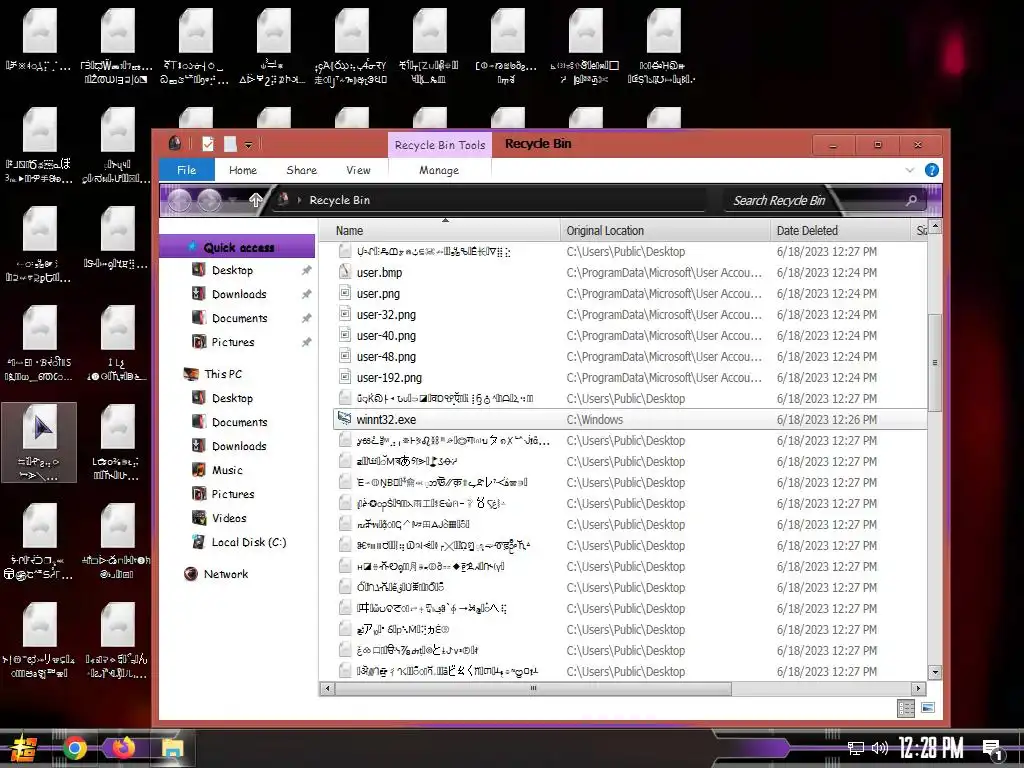This screenshot has height=768, width=1024.
Task: Select the user-40.png file
Action: (x=386, y=335)
